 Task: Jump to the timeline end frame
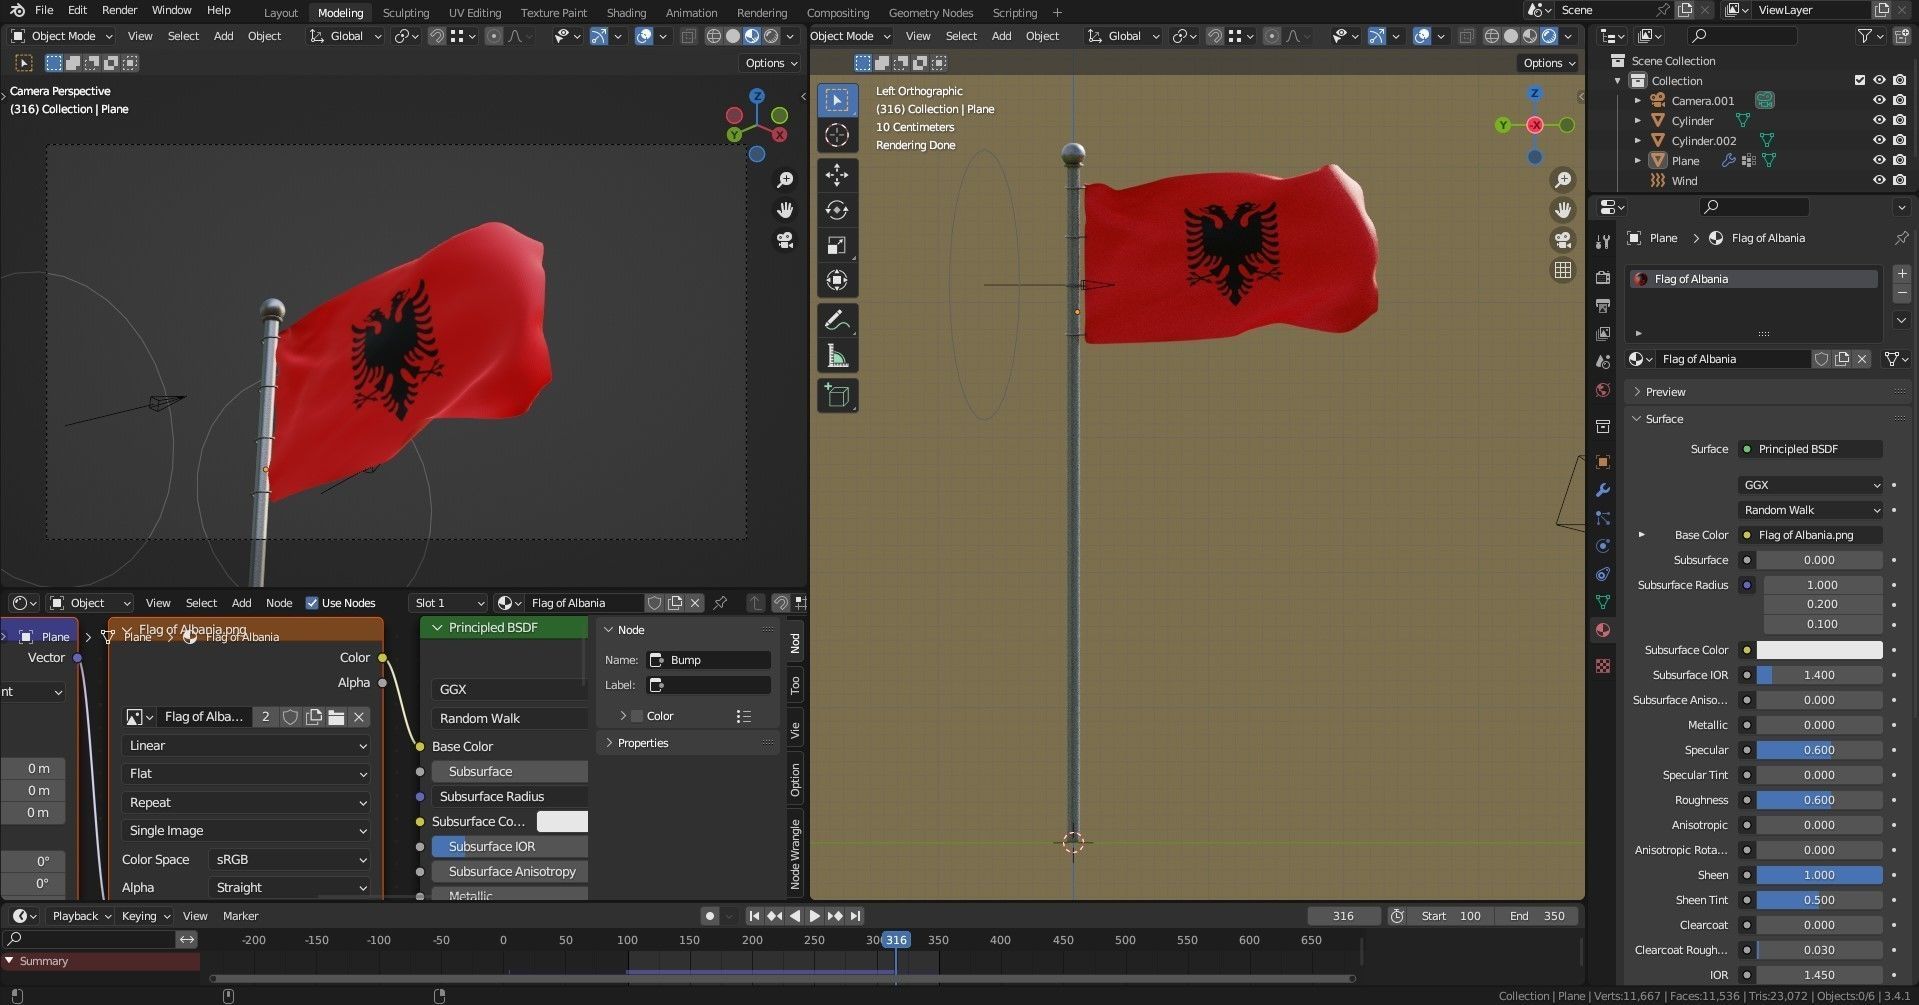click(x=855, y=916)
